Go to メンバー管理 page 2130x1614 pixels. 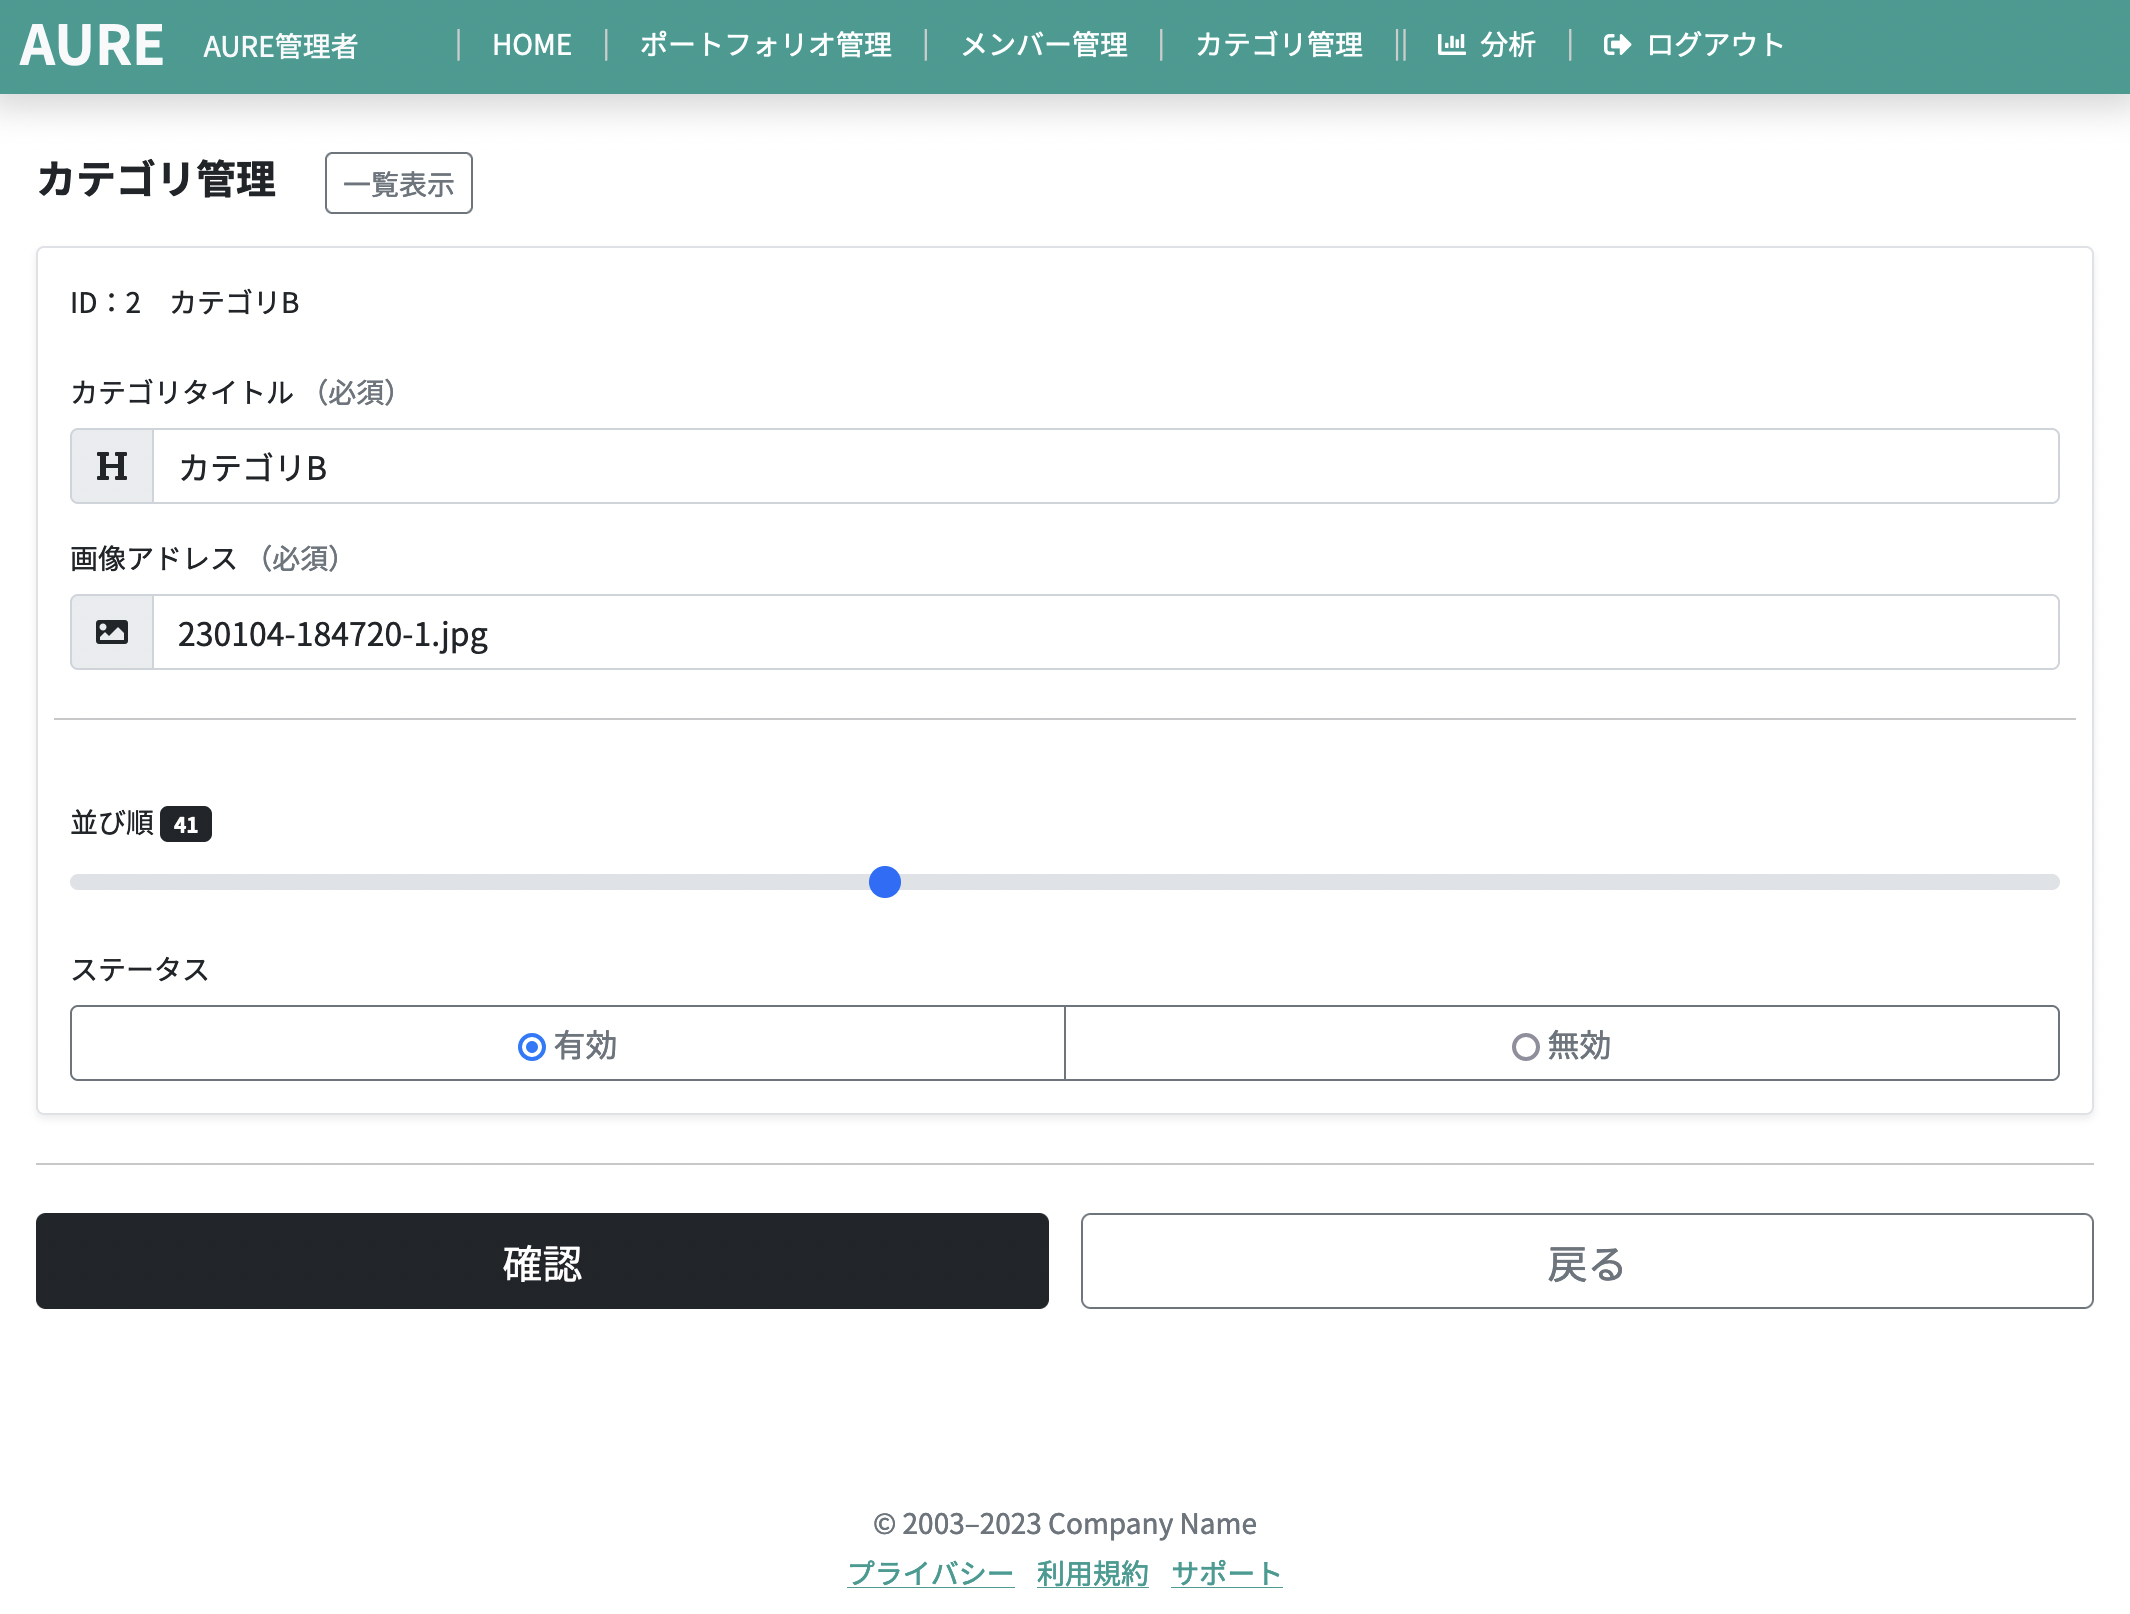(x=1044, y=45)
